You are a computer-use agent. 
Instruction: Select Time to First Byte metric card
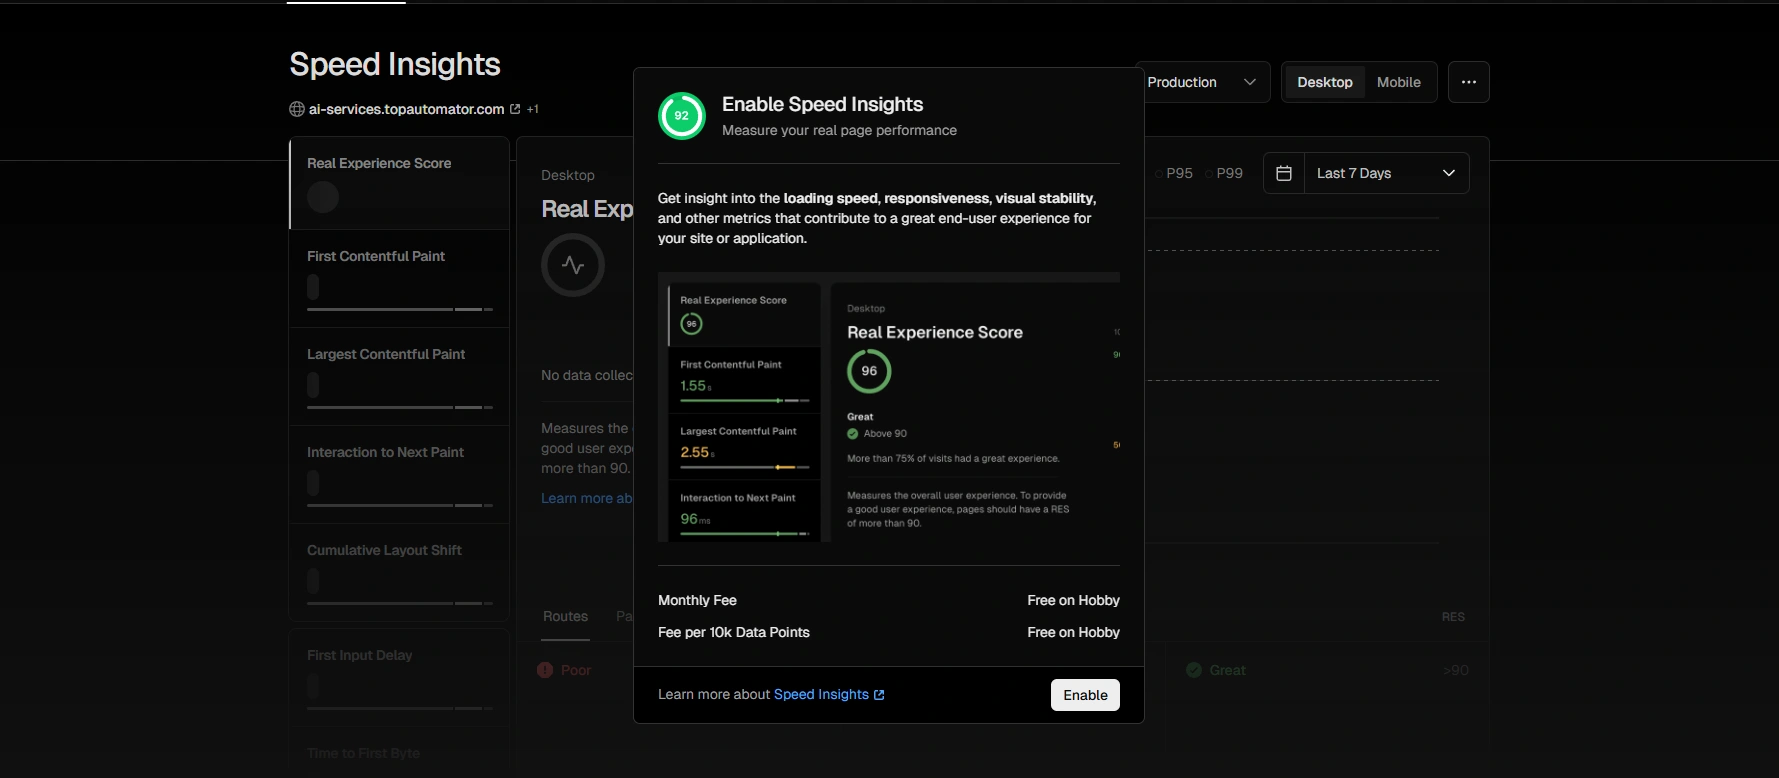pyautogui.click(x=399, y=753)
